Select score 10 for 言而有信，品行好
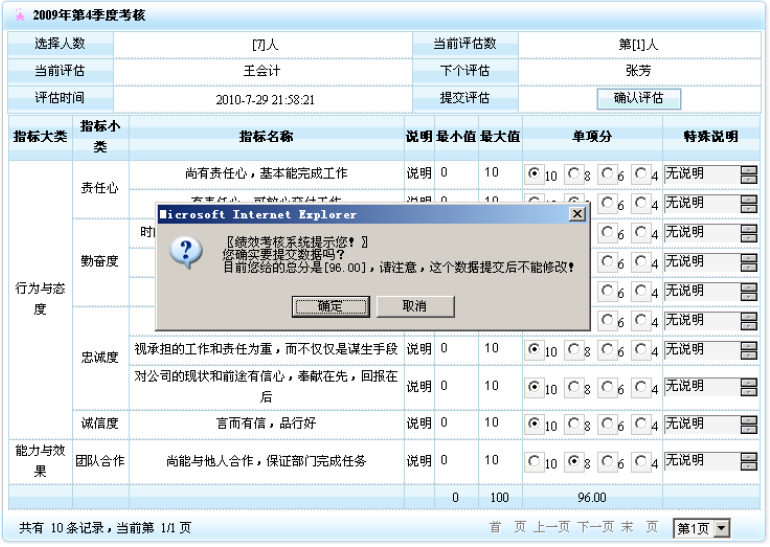Image resolution: width=770 pixels, height=547 pixels. pyautogui.click(x=534, y=423)
